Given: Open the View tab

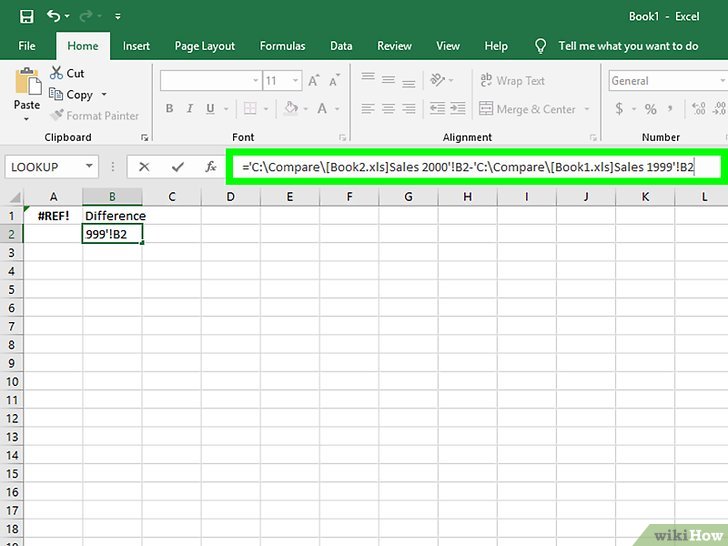Looking at the screenshot, I should click(x=448, y=46).
